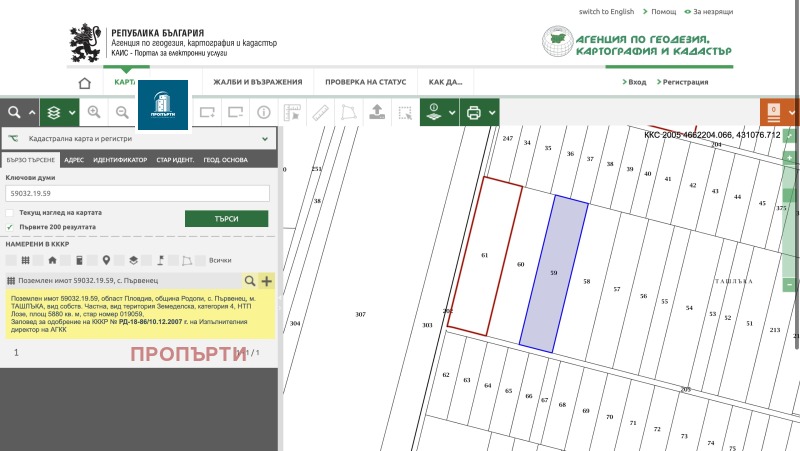Select the info identify tool
This screenshot has height=451, width=800.
(x=265, y=112)
